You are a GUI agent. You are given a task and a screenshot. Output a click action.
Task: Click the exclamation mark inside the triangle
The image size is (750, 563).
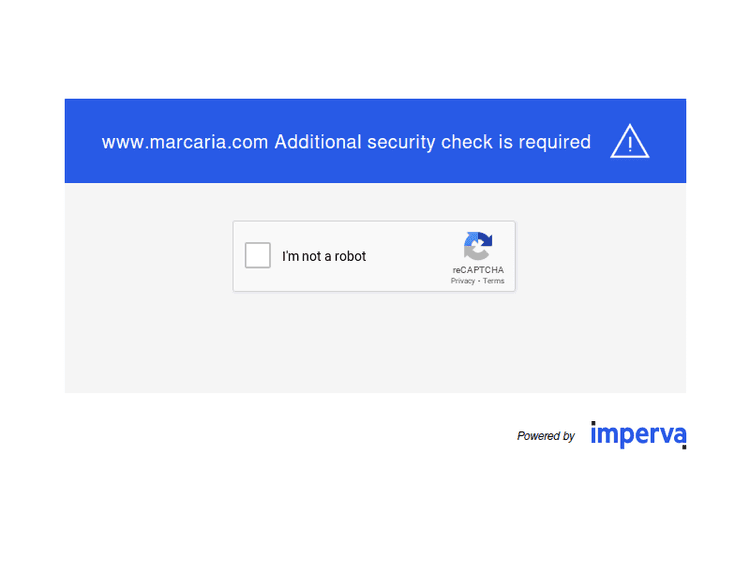tap(629, 145)
